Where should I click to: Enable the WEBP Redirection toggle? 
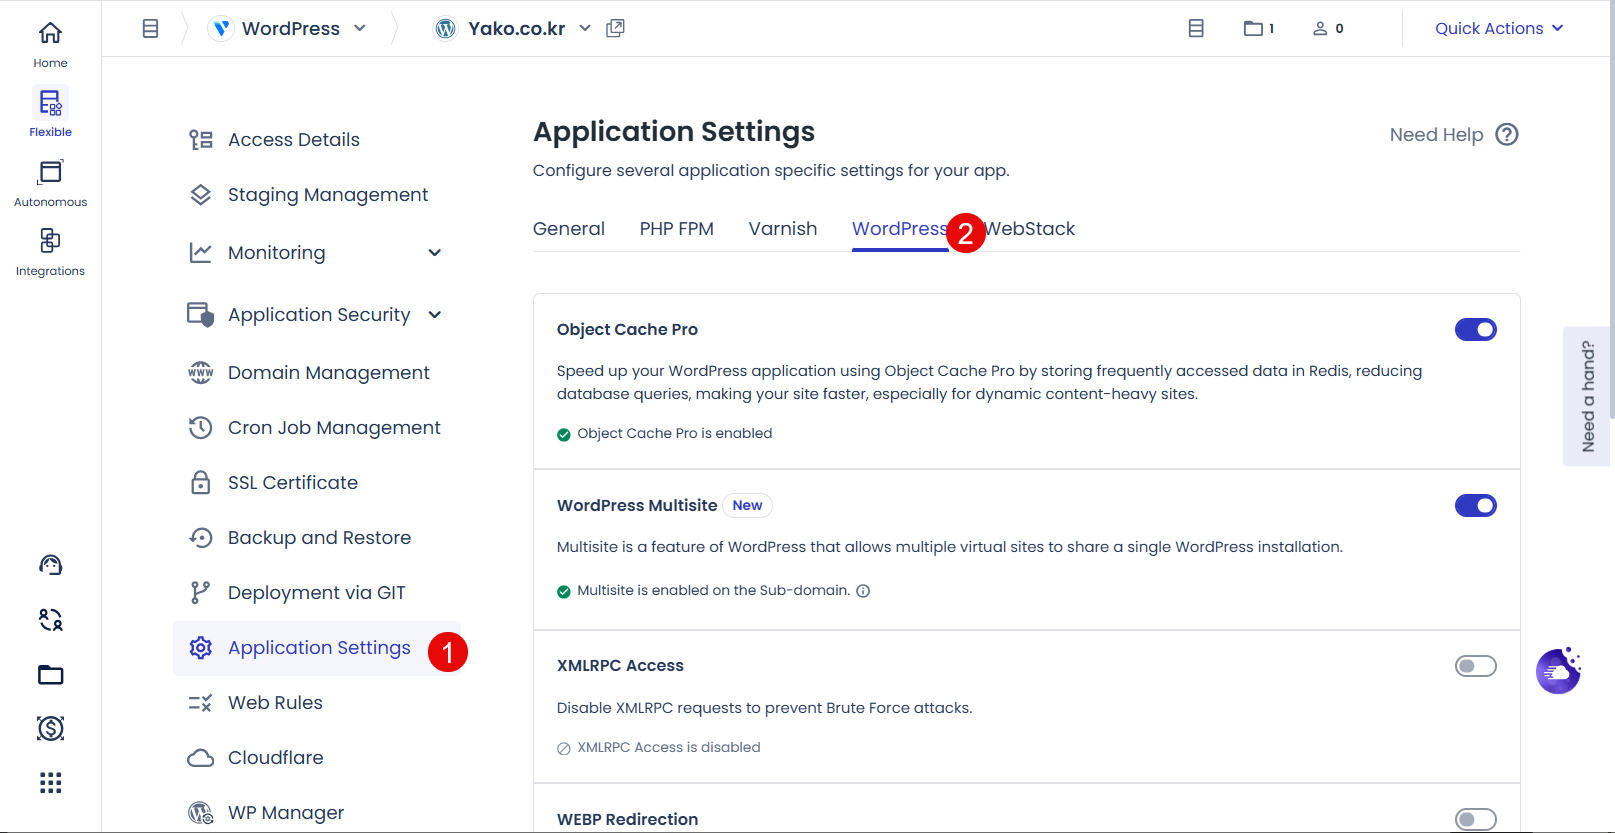coord(1476,820)
